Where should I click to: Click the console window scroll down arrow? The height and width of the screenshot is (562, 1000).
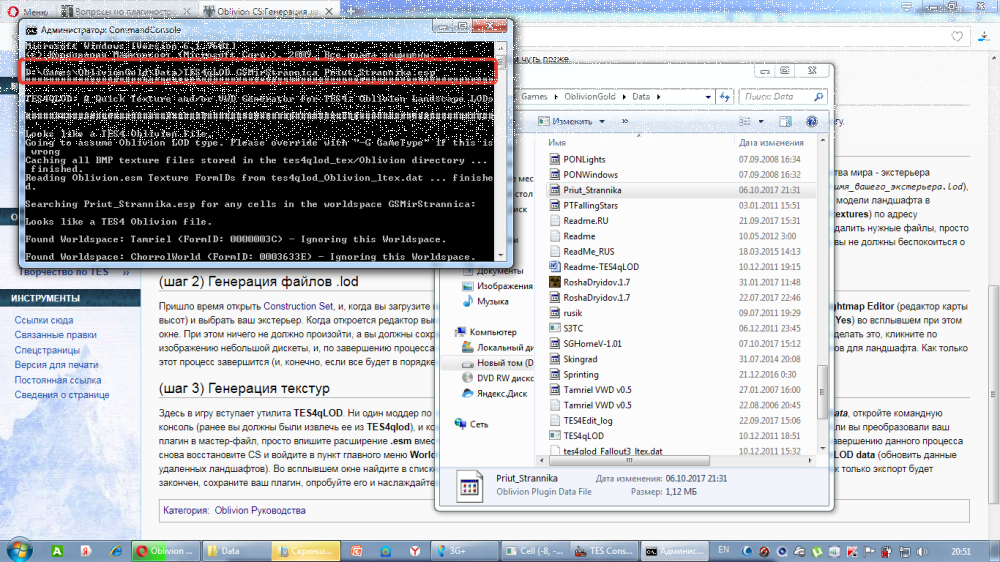[501, 255]
